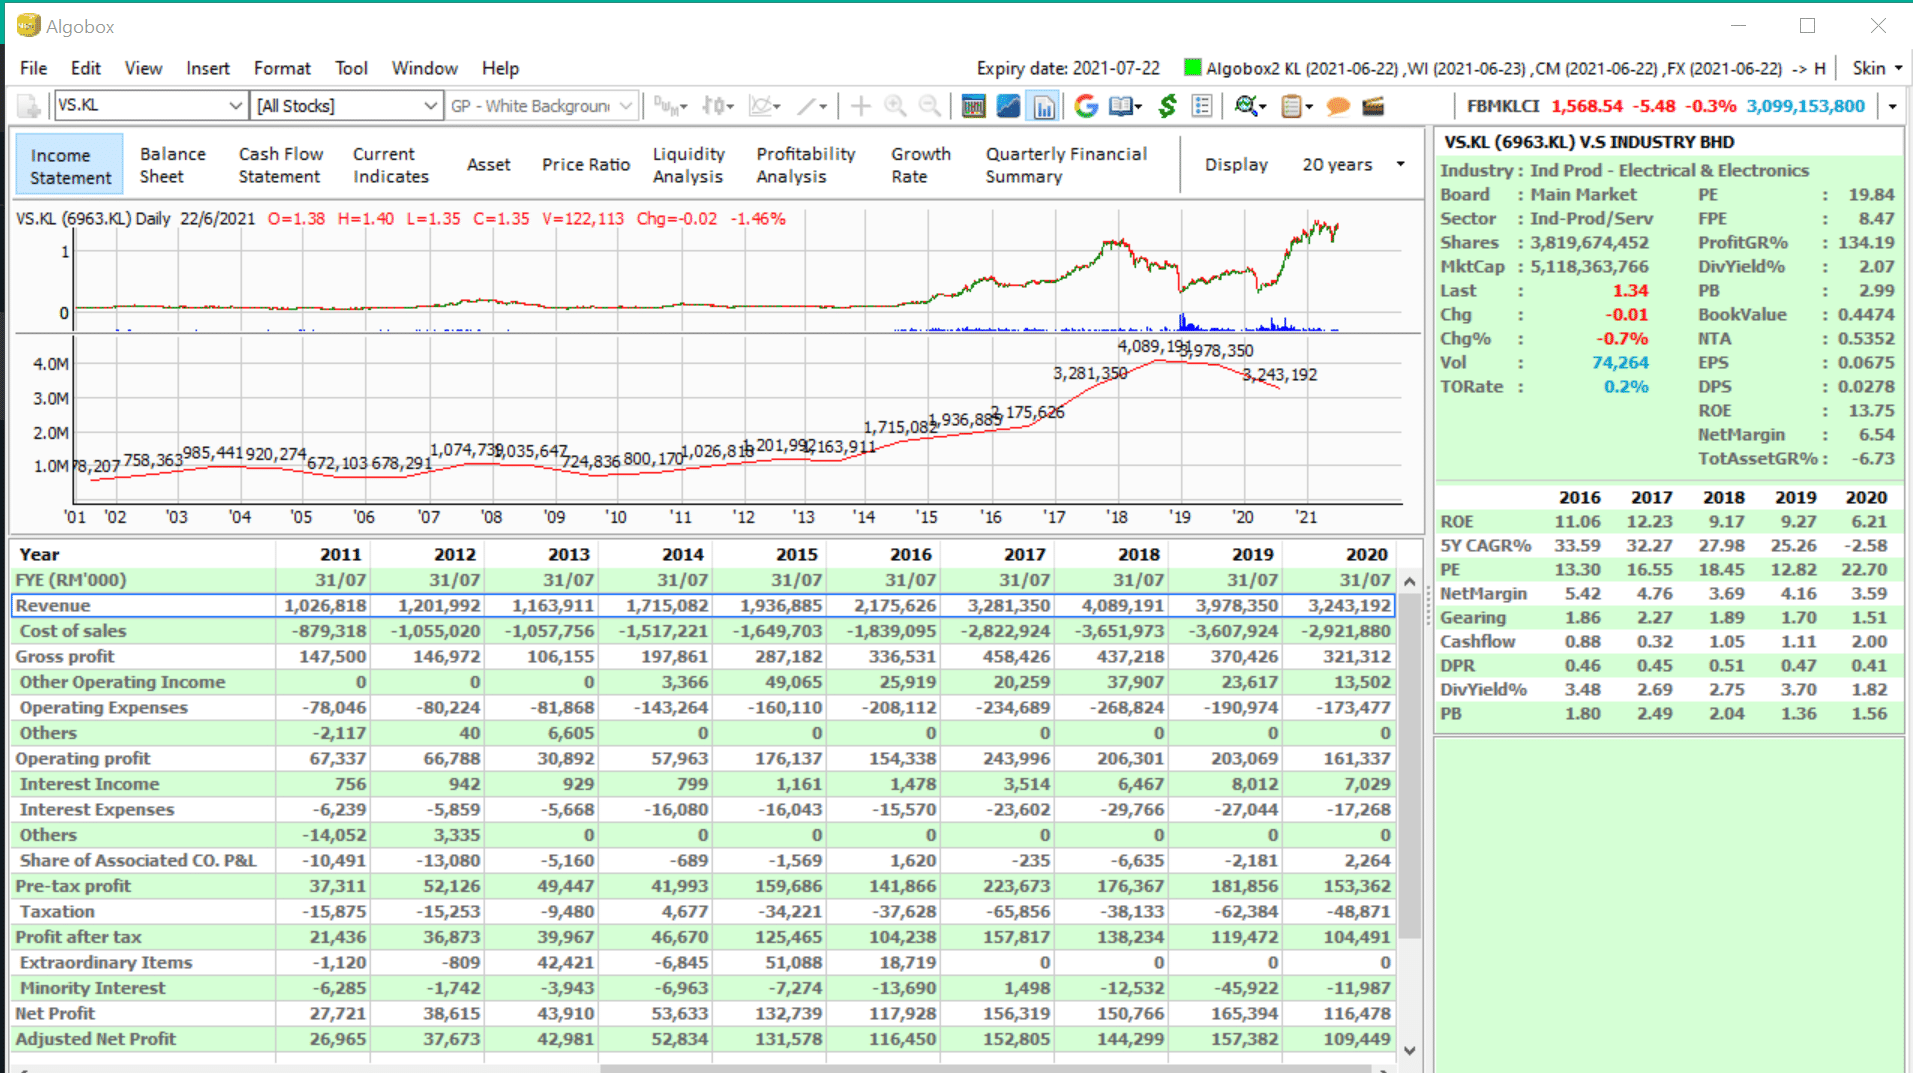The width and height of the screenshot is (1913, 1073).
Task: Open the Help menu
Action: tap(500, 68)
